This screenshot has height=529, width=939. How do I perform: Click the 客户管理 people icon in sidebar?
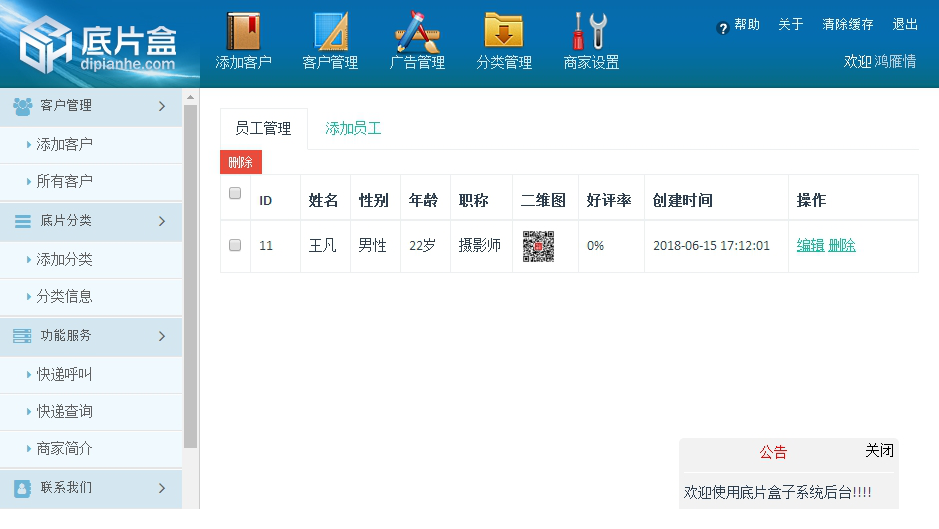tap(23, 106)
